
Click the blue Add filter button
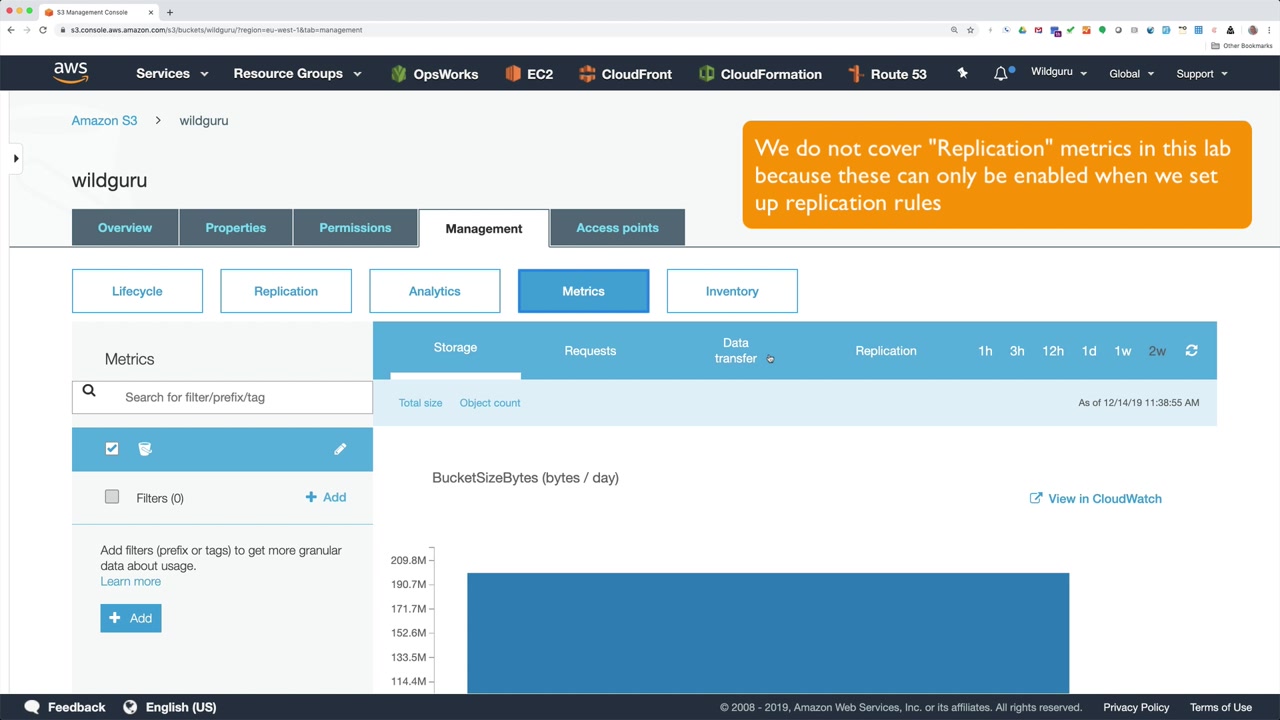click(131, 618)
